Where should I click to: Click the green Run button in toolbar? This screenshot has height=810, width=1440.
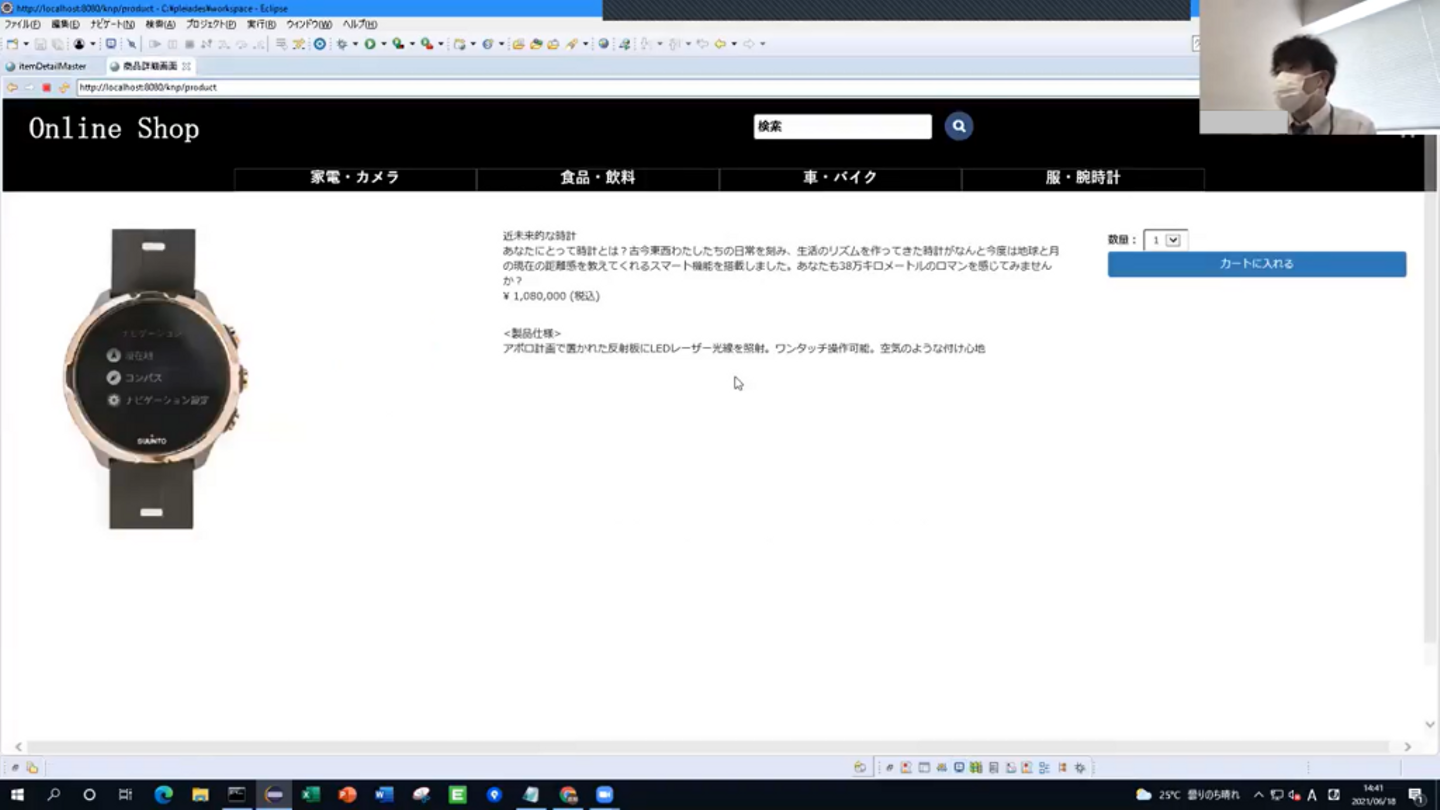(x=370, y=44)
